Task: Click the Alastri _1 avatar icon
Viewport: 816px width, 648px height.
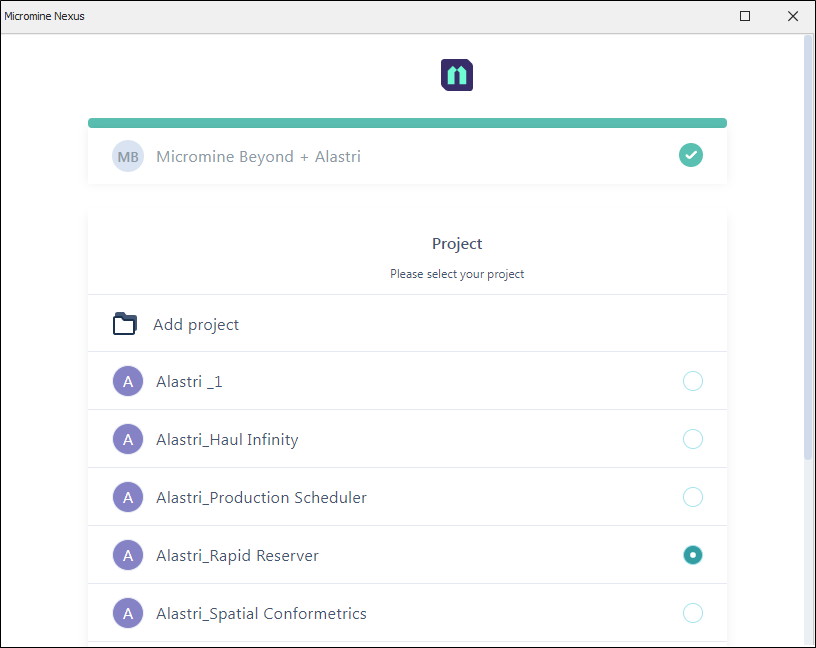Action: (128, 381)
